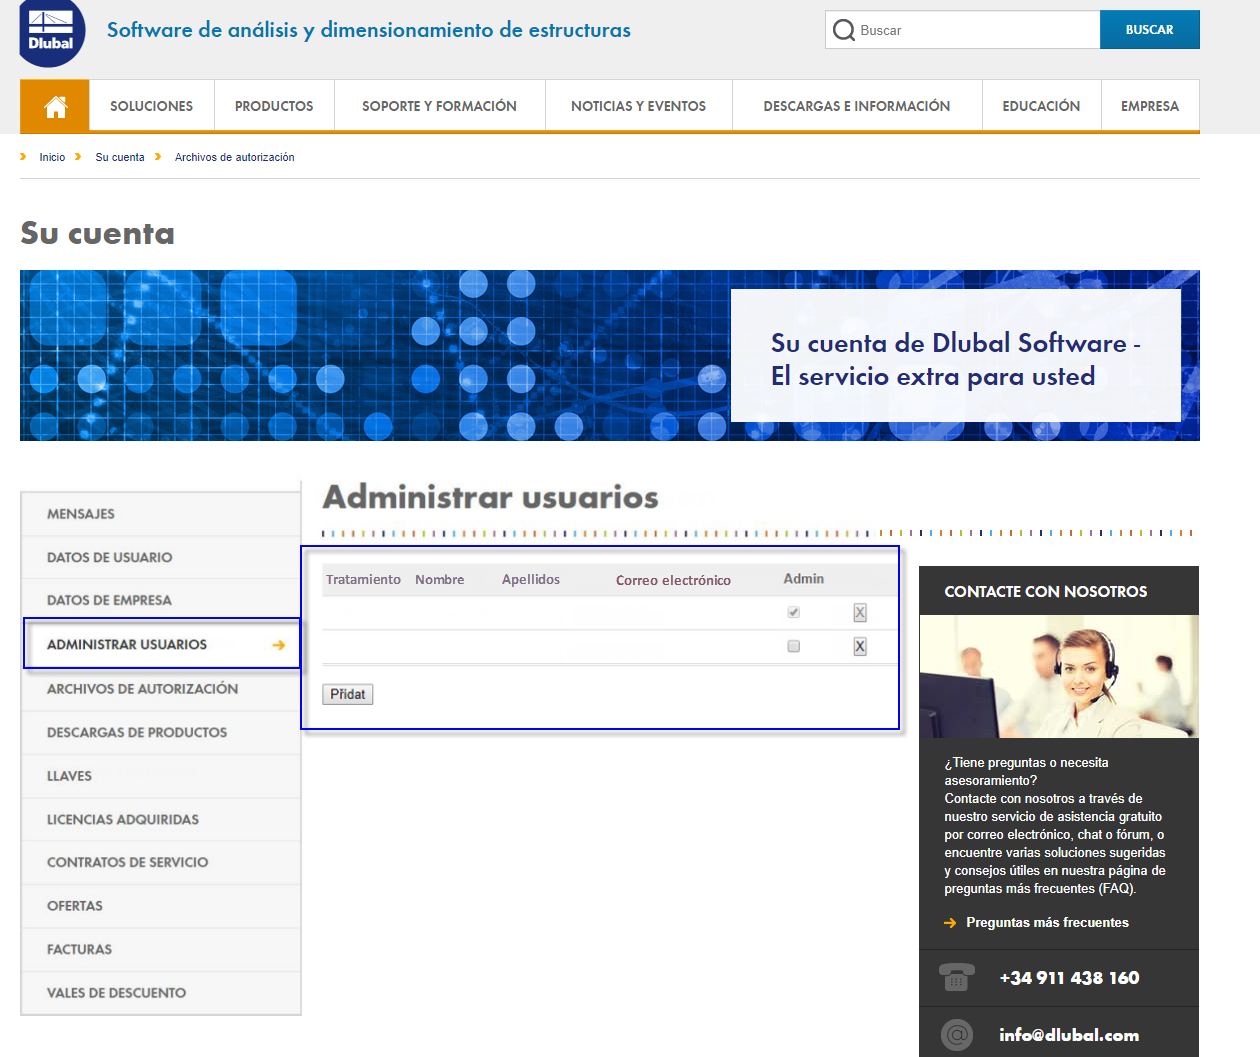Disable the Admin checkbox for the first user

coord(793,611)
